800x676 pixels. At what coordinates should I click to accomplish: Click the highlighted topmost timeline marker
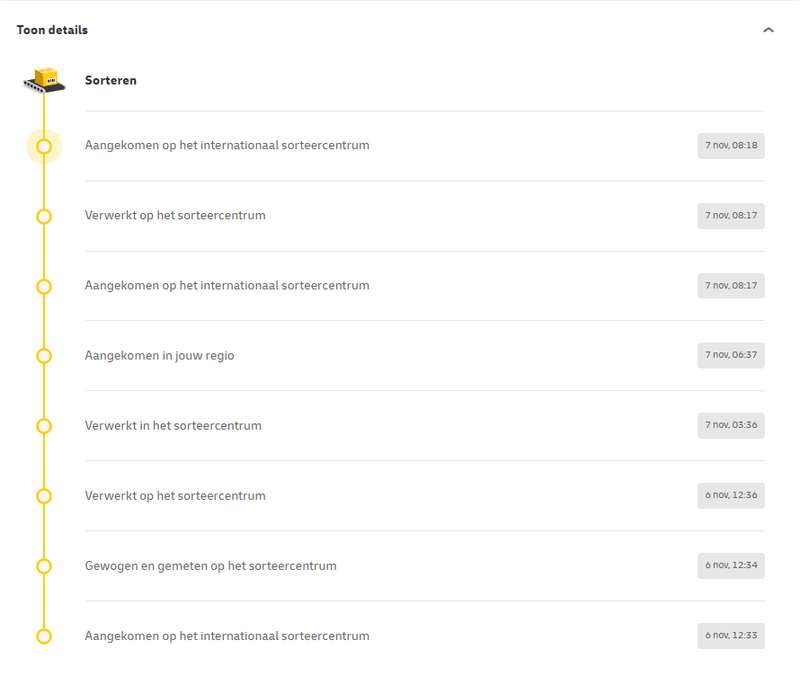pos(44,146)
